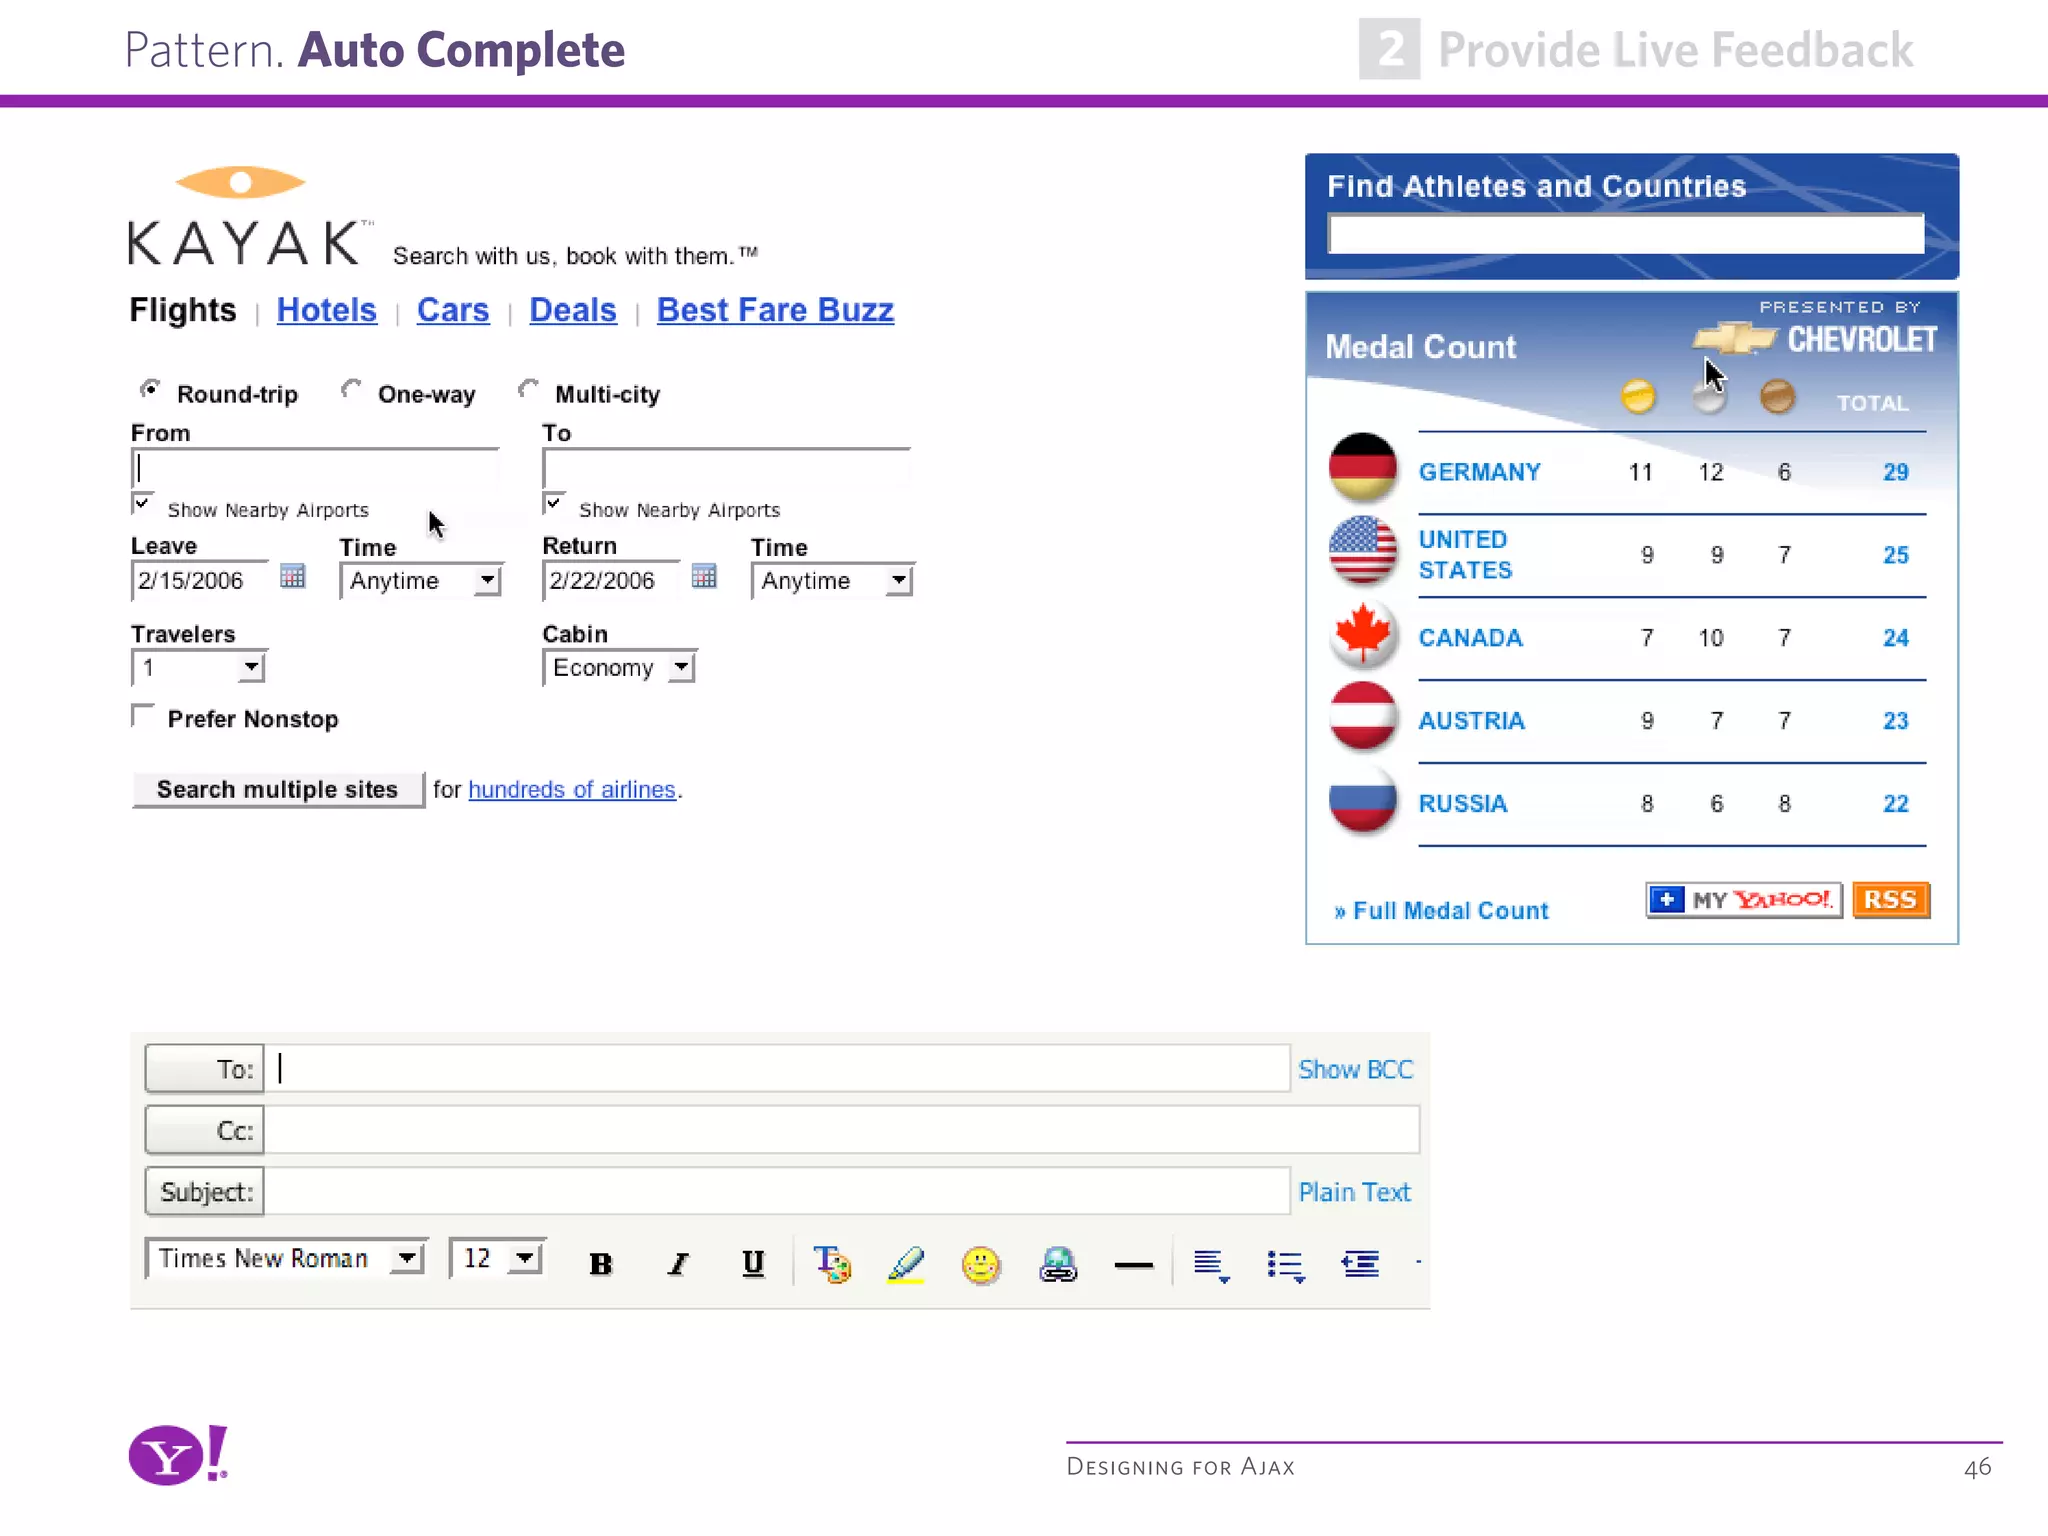The width and height of the screenshot is (2048, 1536).
Task: Click the Bold formatting icon
Action: [x=600, y=1264]
